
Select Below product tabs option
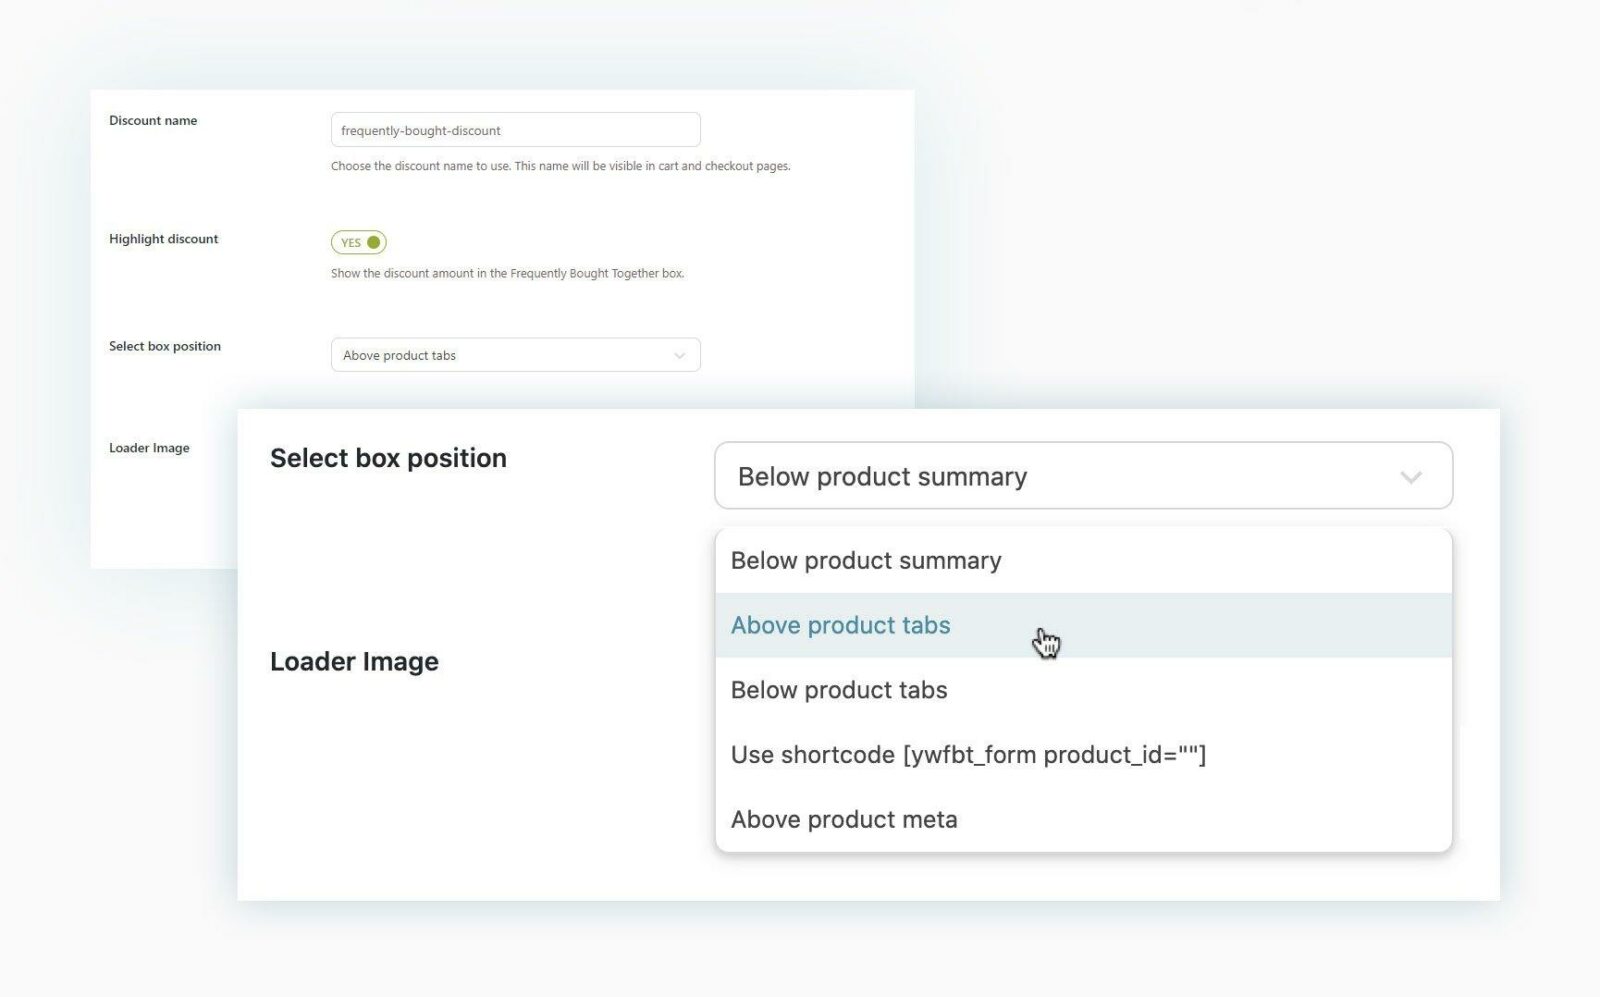pyautogui.click(x=1083, y=690)
